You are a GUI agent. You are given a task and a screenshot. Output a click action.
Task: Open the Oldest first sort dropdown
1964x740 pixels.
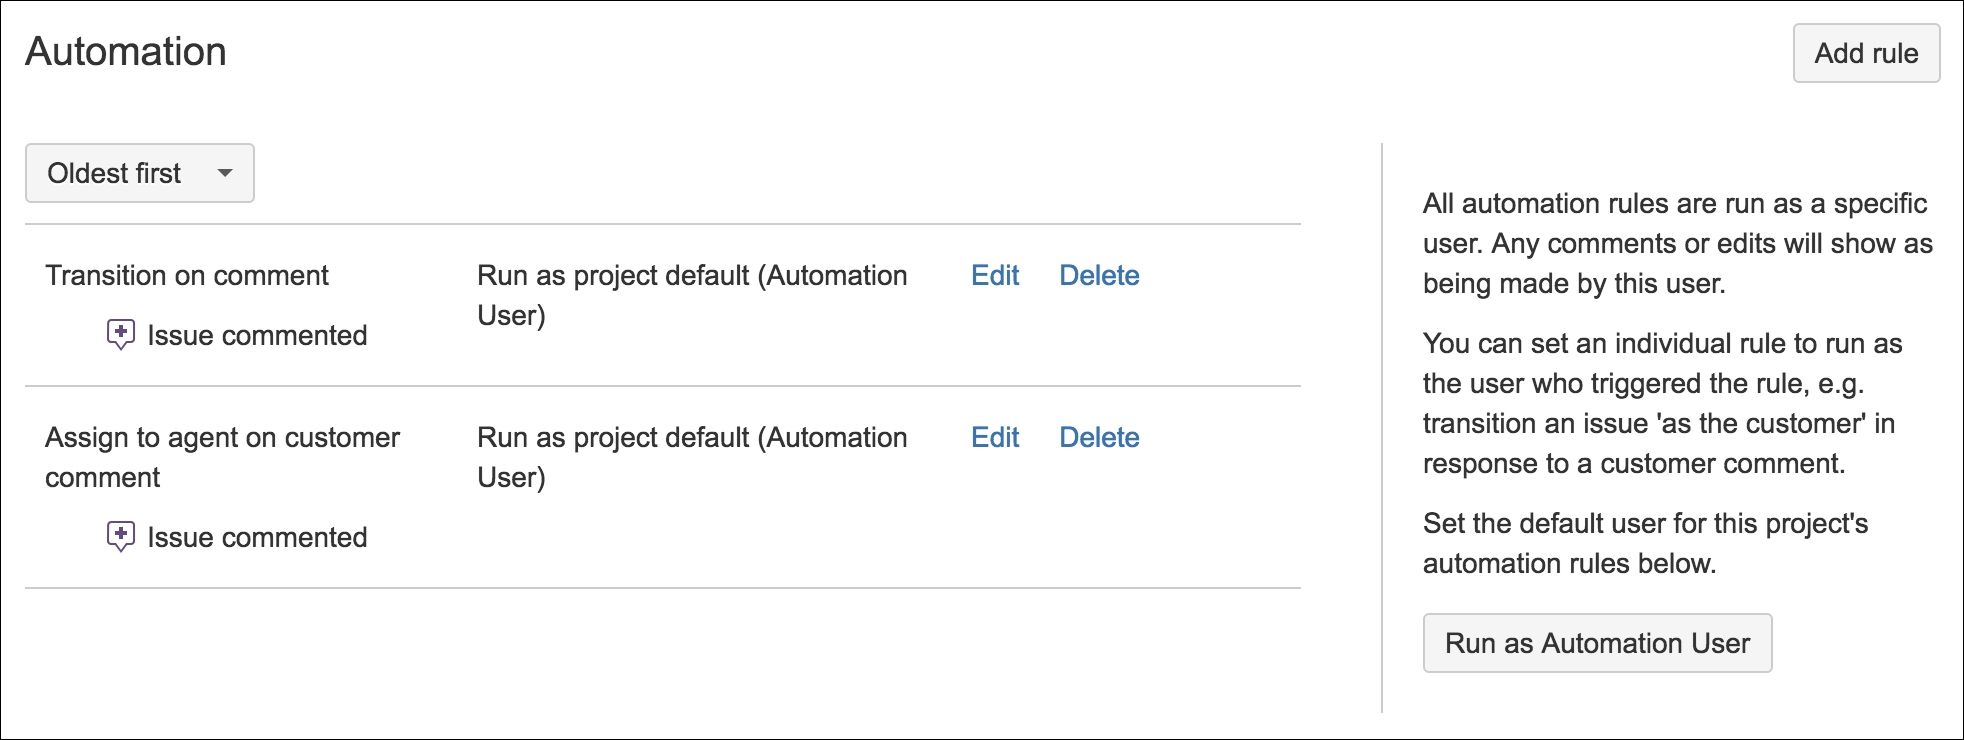tap(140, 173)
